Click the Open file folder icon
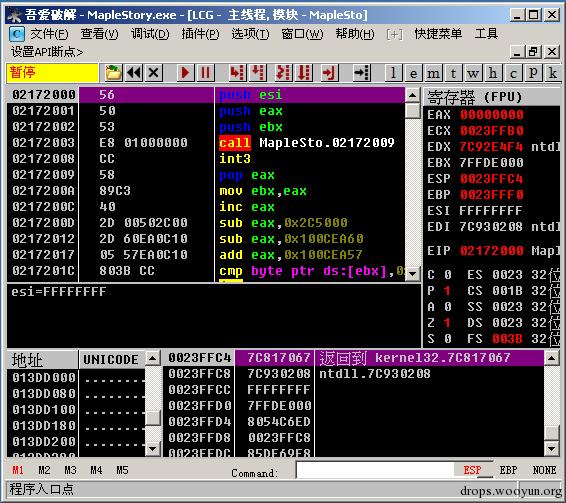This screenshot has width=566, height=503. [x=113, y=73]
